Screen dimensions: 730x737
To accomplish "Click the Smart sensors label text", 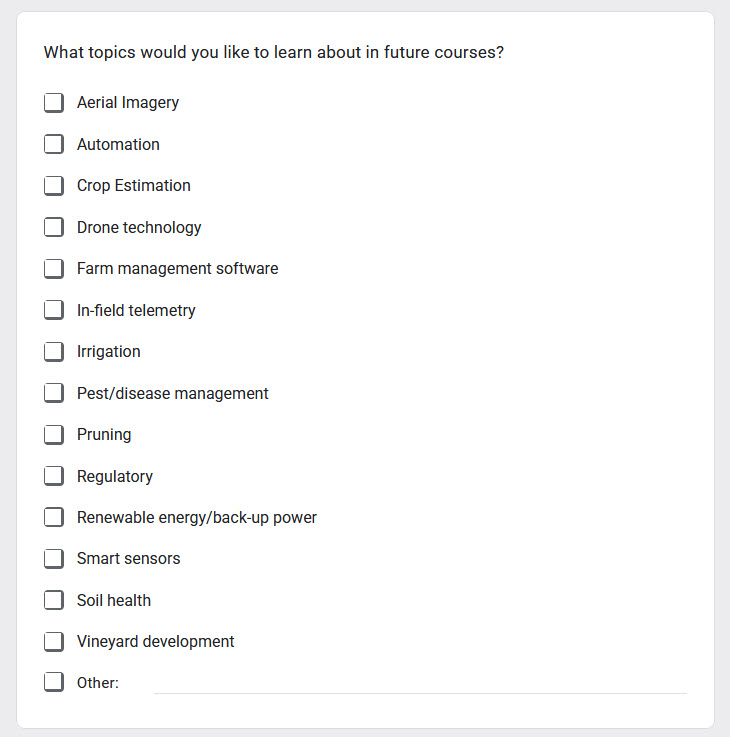I will 128,558.
